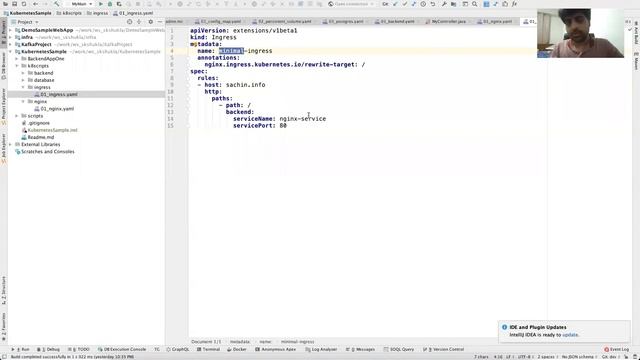Click the VCS update project arrow icon
This screenshot has height=360, width=640.
point(395,4)
